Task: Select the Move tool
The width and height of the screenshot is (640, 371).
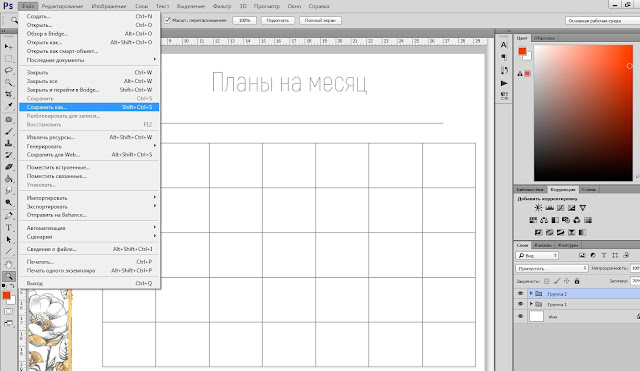Action: pyautogui.click(x=9, y=47)
